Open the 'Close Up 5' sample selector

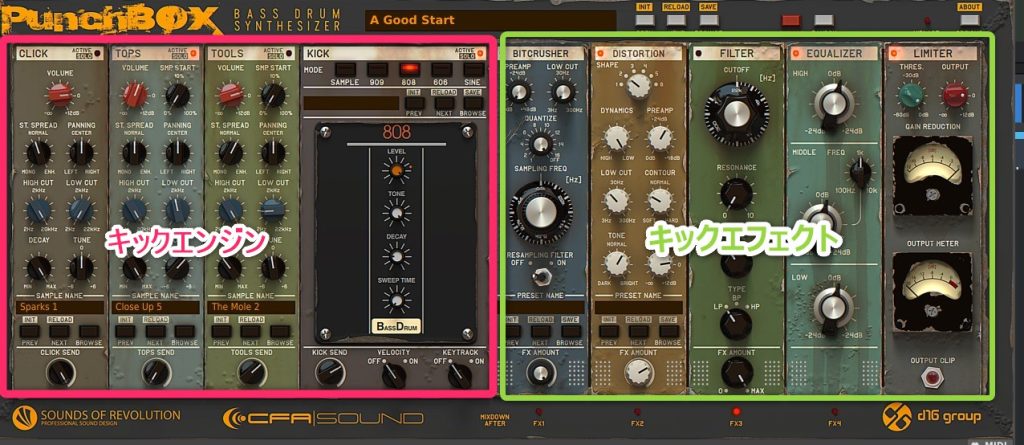click(x=155, y=307)
